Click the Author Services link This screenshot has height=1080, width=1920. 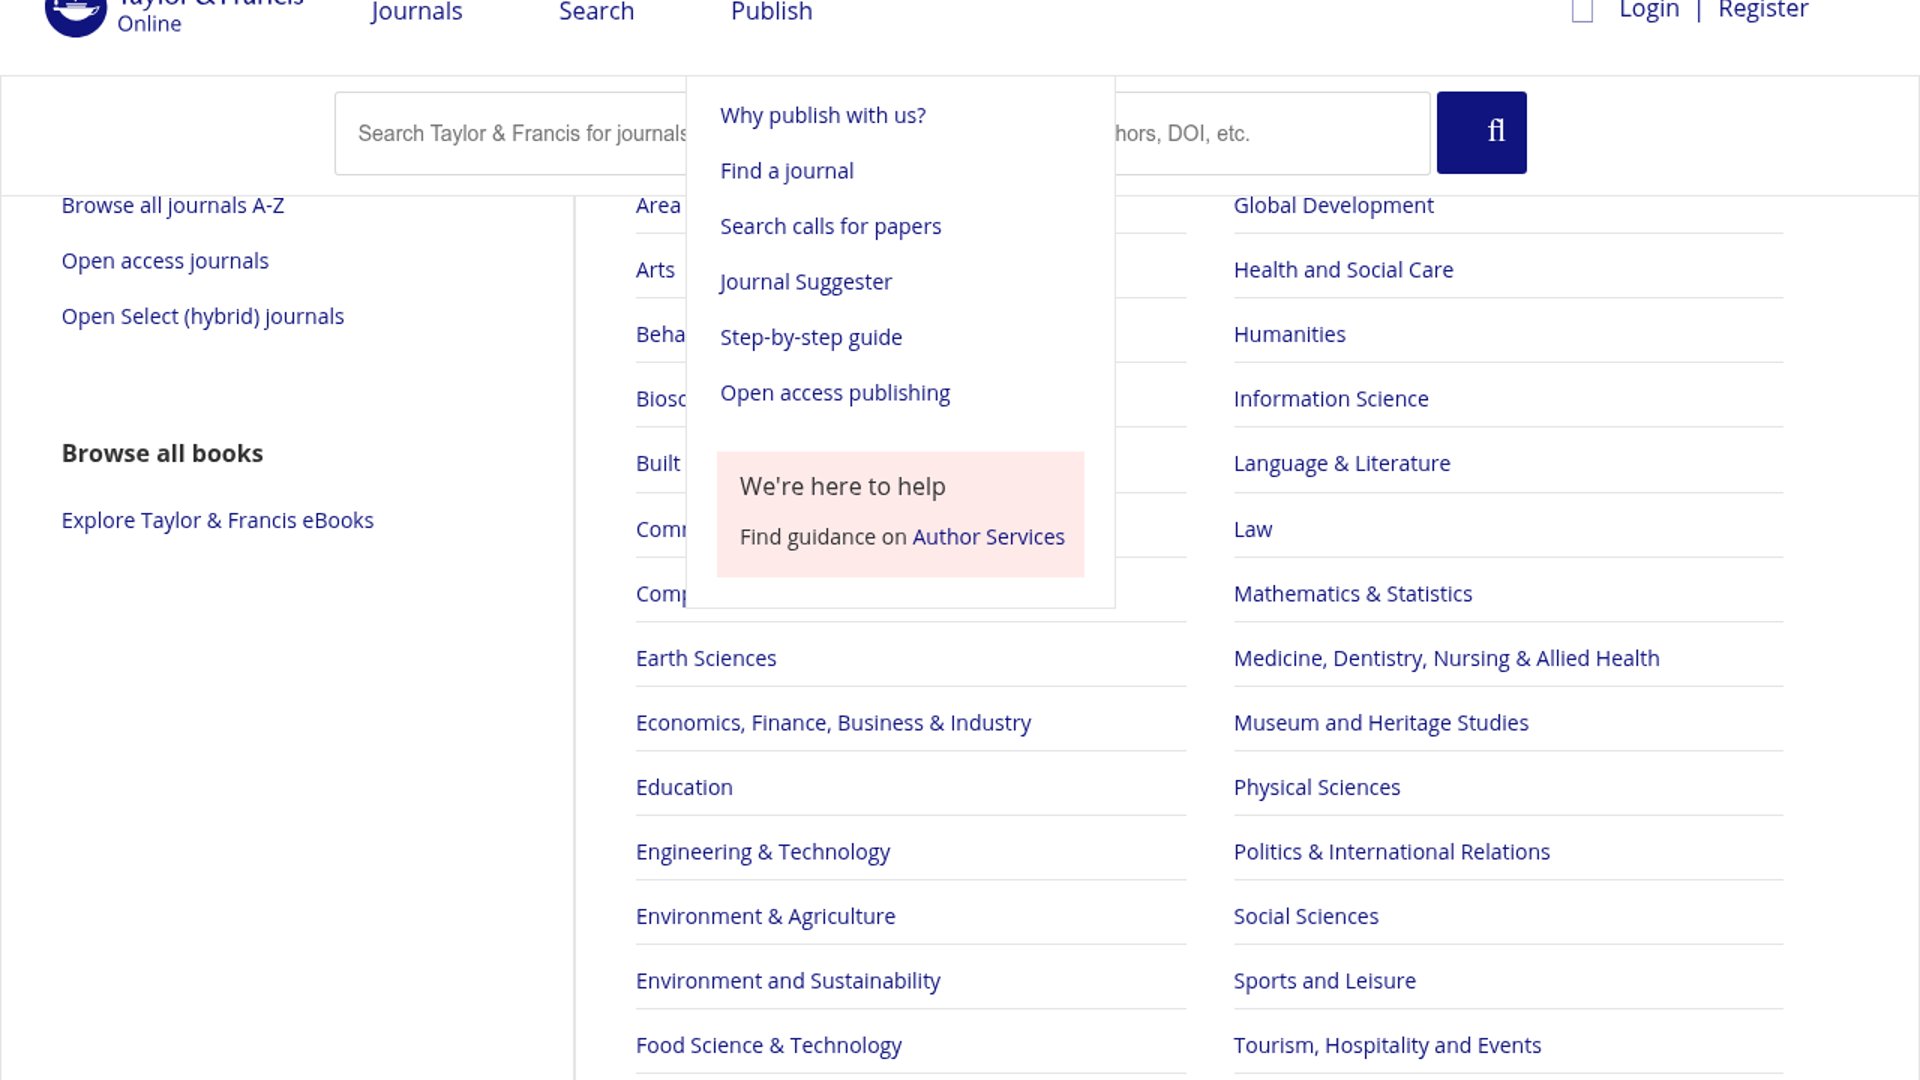click(x=988, y=537)
